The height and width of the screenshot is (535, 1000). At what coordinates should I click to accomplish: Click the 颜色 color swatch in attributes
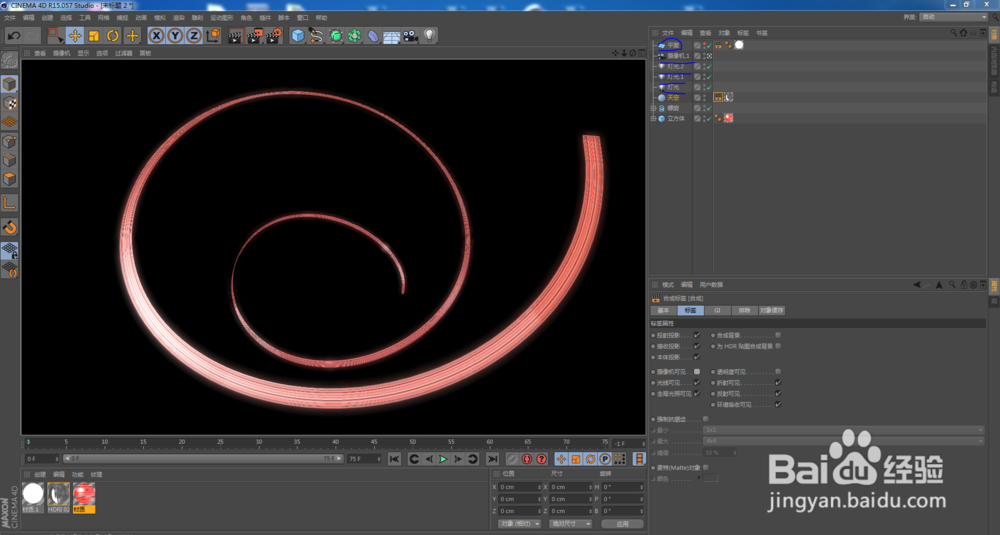coord(710,478)
